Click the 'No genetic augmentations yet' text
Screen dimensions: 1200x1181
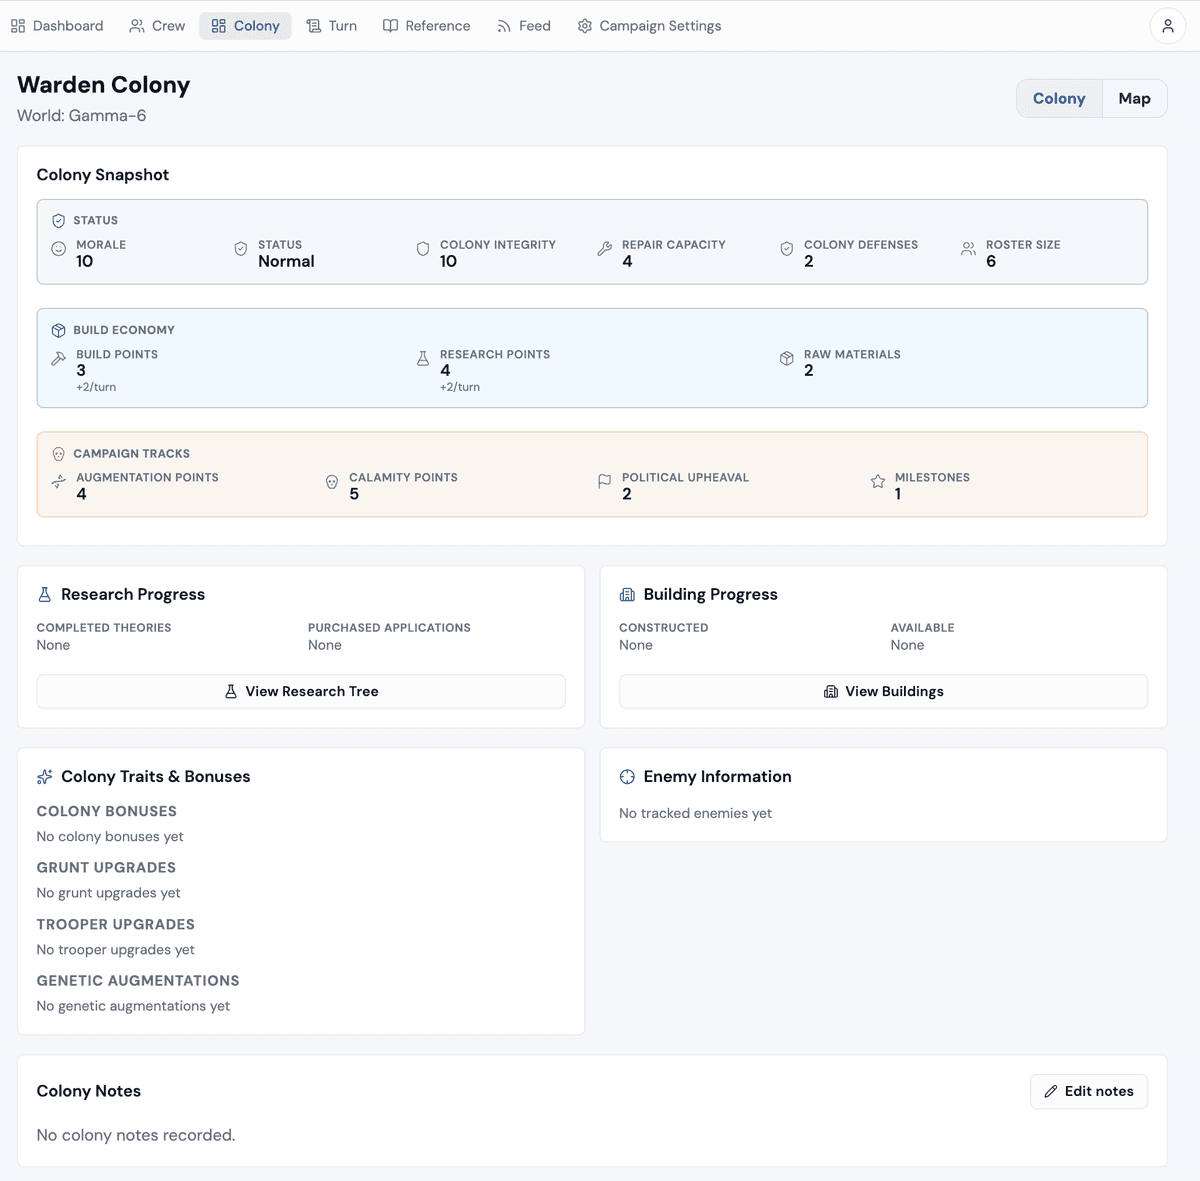pos(133,1007)
